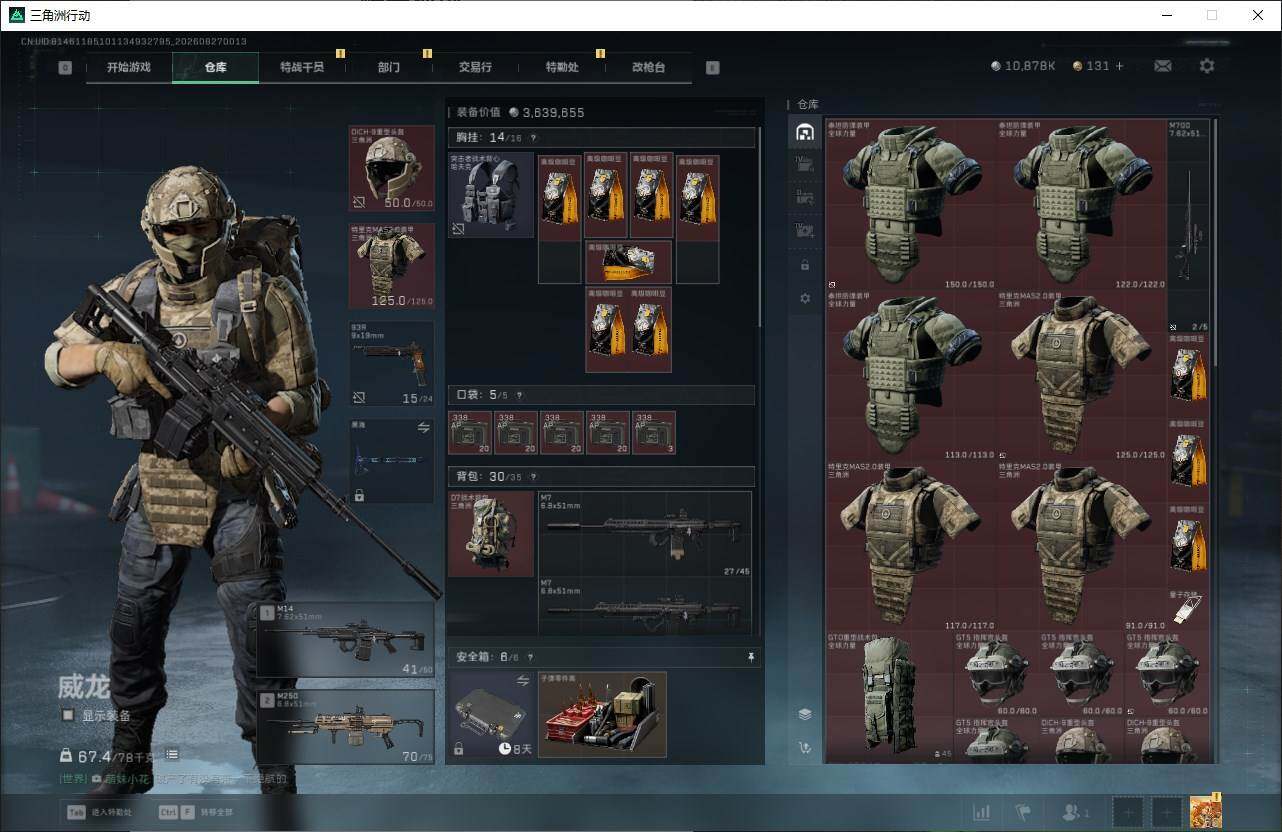Add premium currency with plus beside 131
Viewport: 1282px width, 832px height.
1119,66
